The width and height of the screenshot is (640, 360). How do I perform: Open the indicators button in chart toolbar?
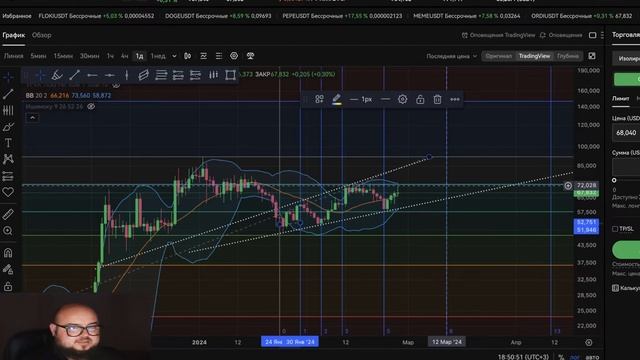click(x=203, y=56)
